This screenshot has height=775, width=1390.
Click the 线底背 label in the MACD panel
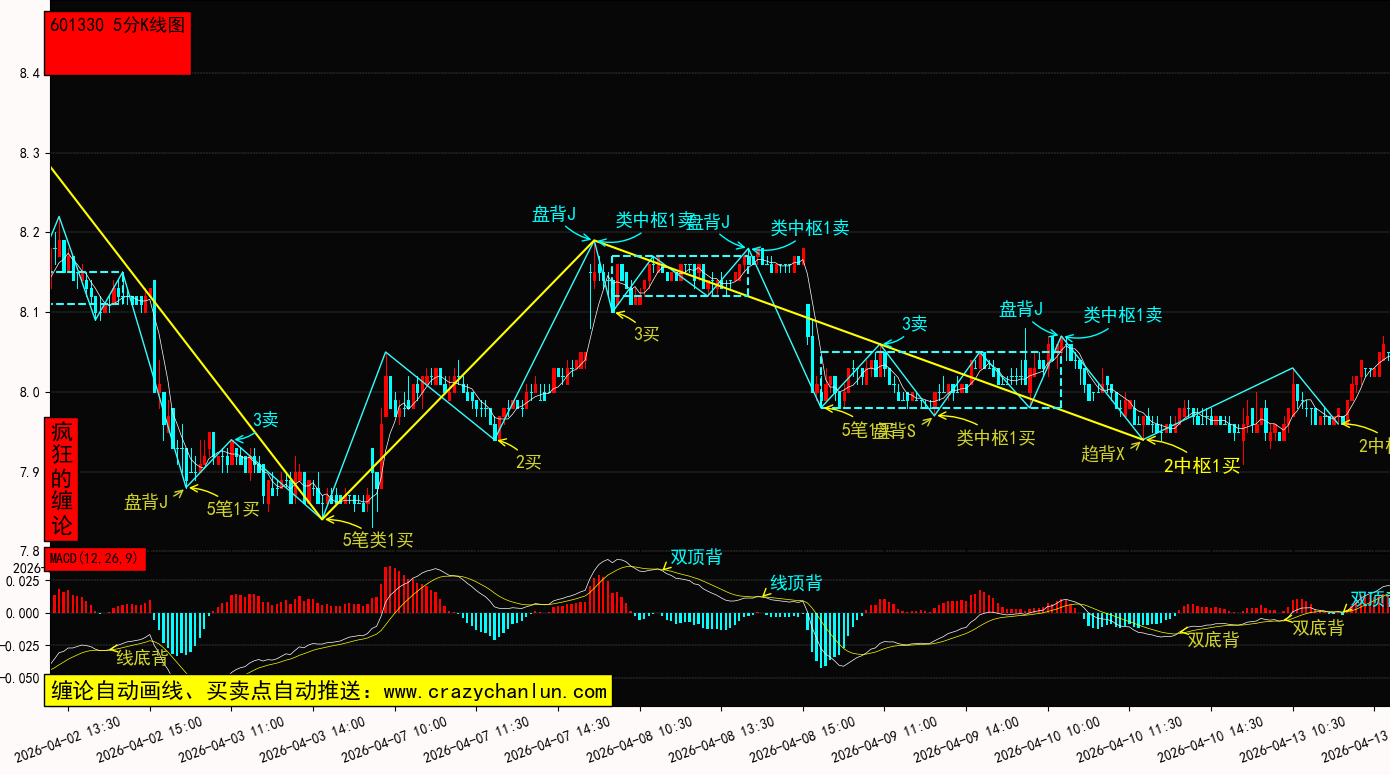142,657
